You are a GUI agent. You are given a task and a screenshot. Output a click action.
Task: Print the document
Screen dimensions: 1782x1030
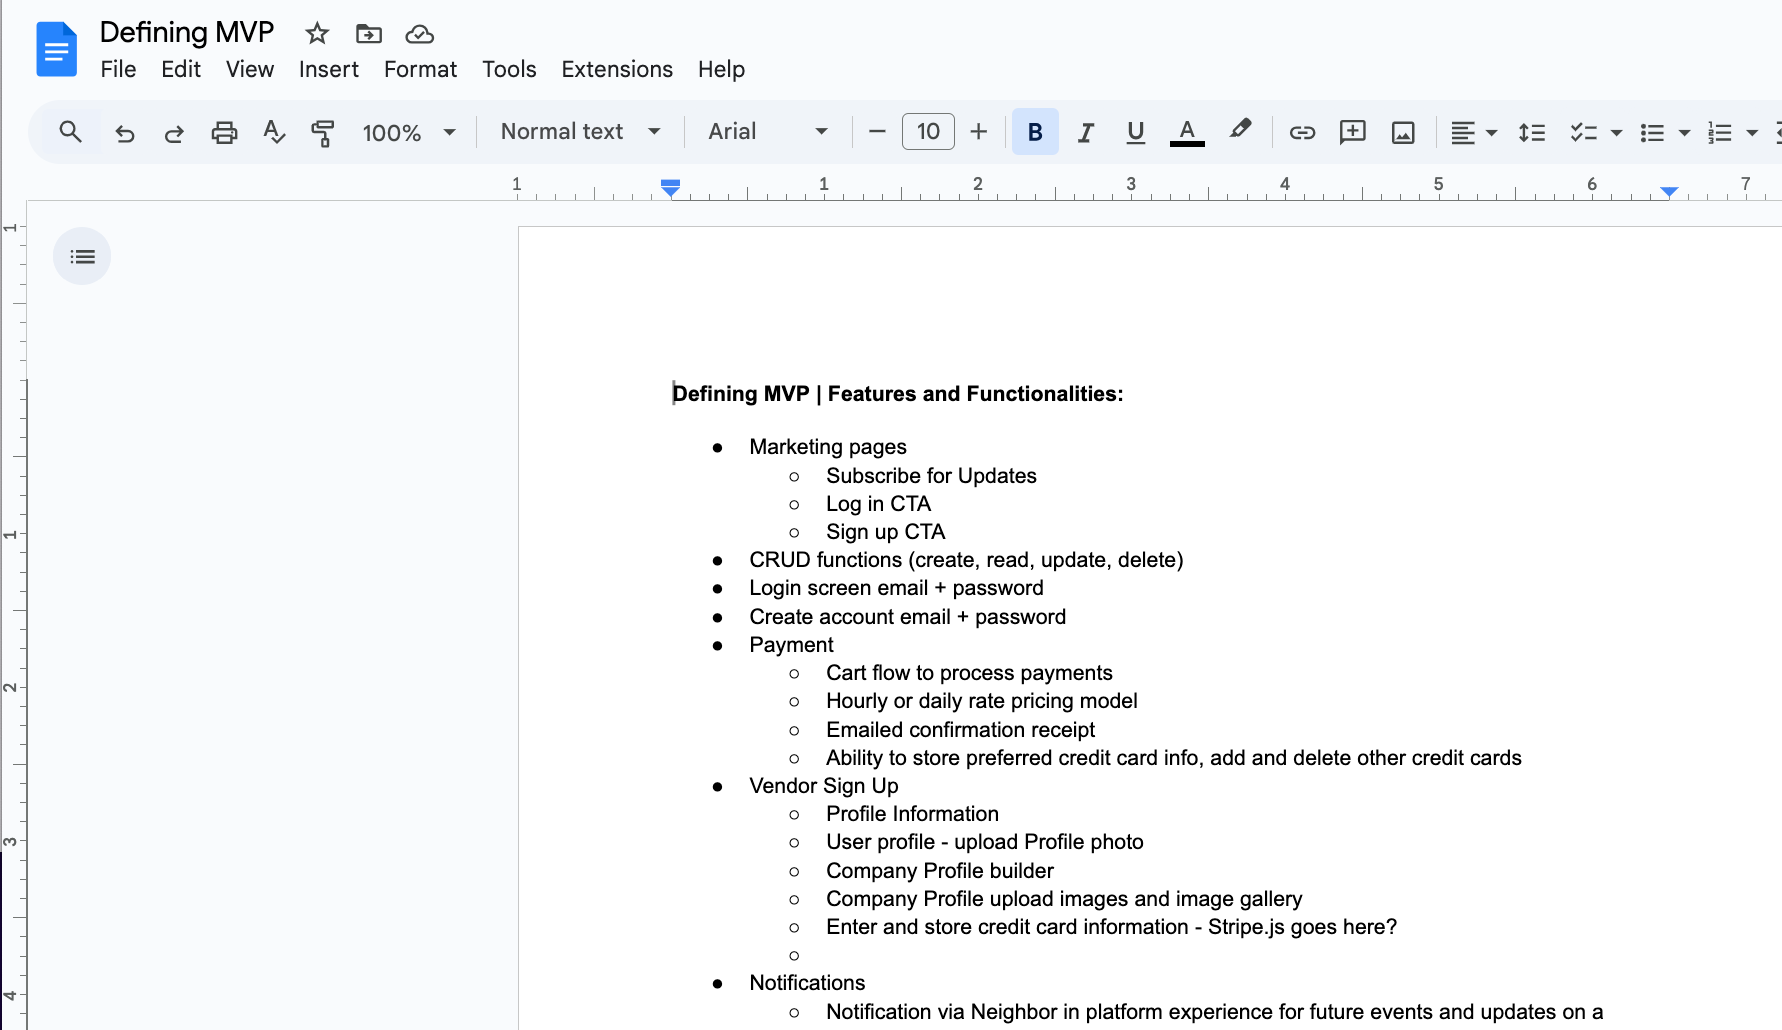(224, 132)
